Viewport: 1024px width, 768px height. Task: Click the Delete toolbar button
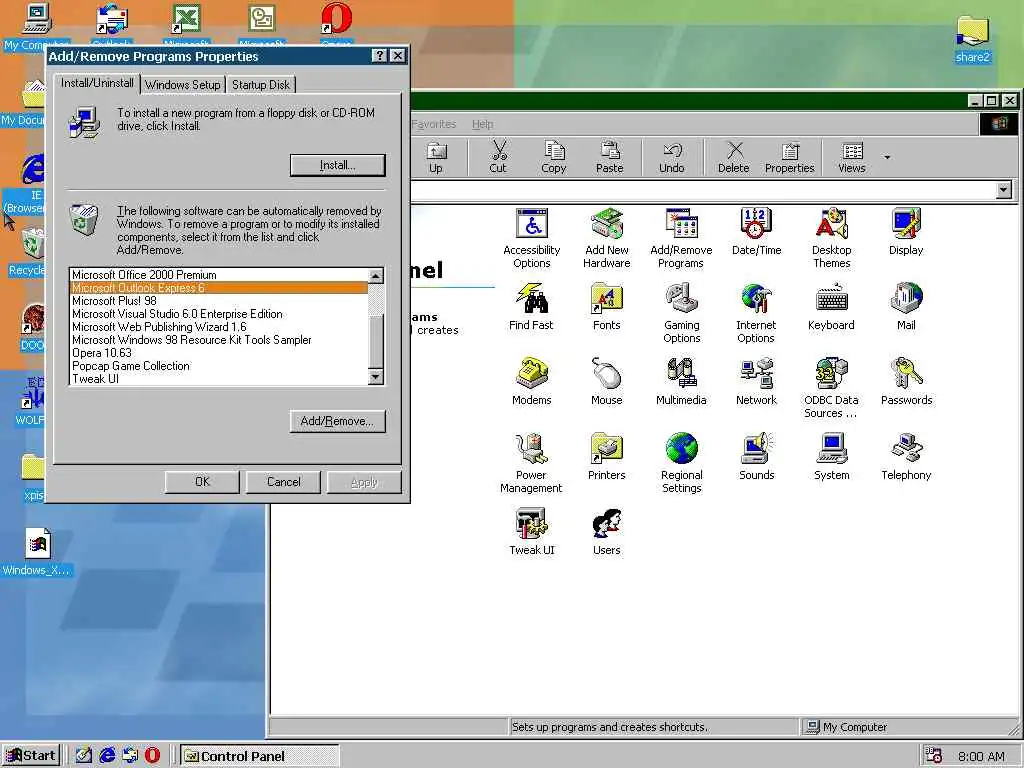coord(733,158)
